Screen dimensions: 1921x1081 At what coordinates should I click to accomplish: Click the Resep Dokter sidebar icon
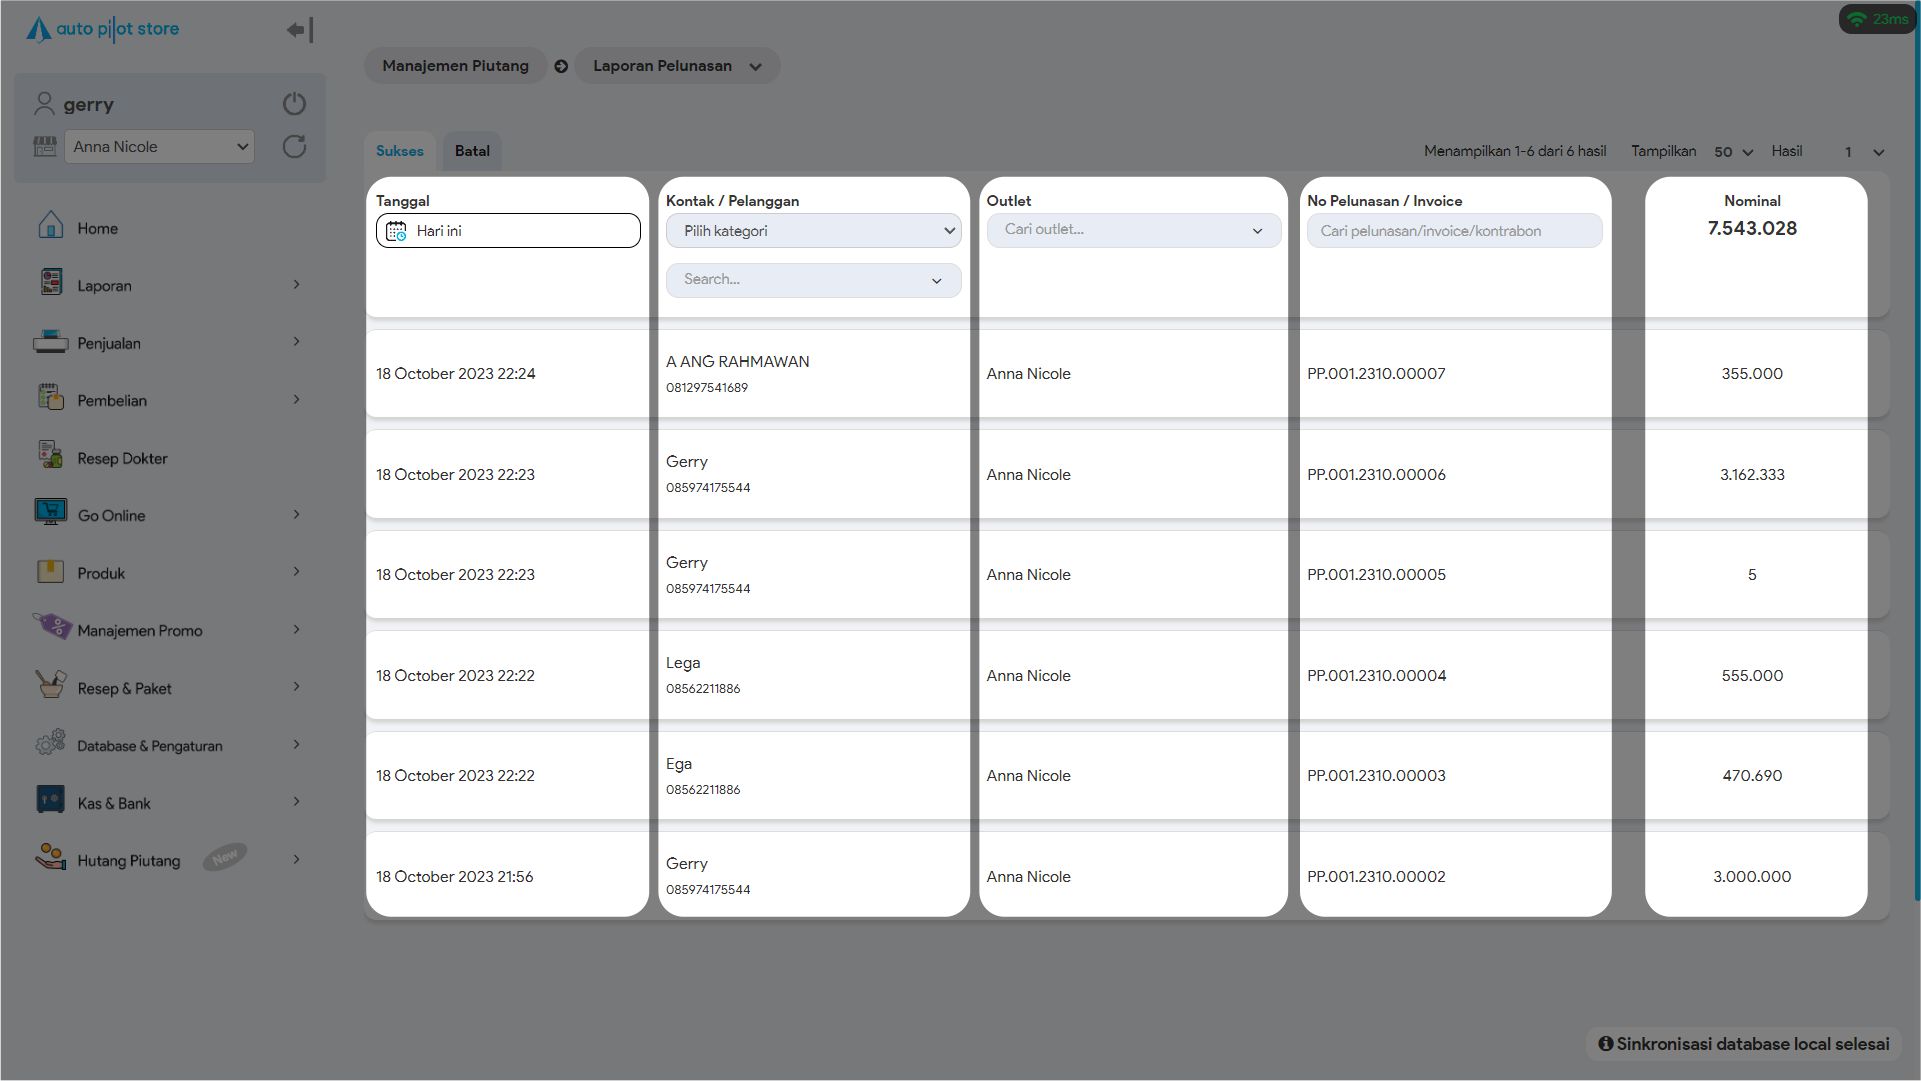[x=50, y=456]
